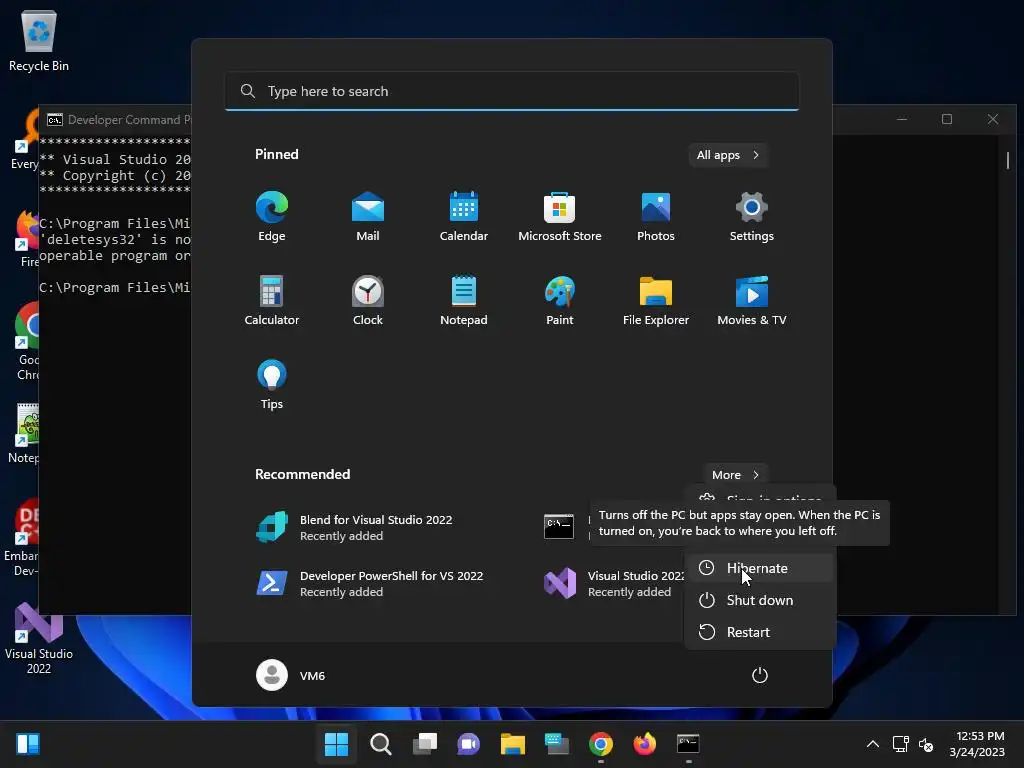
Task: Choose Shut down in the power menu
Action: point(759,600)
